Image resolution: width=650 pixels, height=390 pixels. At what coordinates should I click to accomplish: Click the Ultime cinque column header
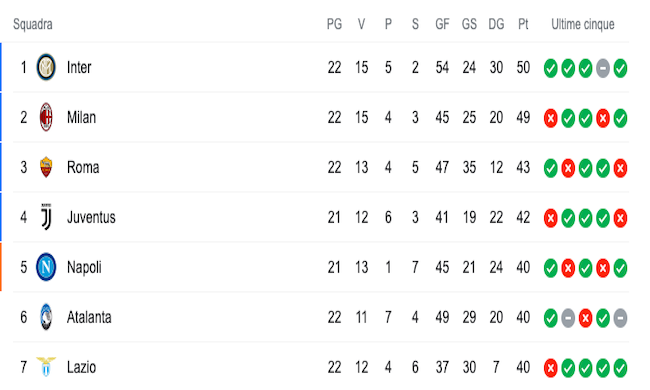click(583, 24)
